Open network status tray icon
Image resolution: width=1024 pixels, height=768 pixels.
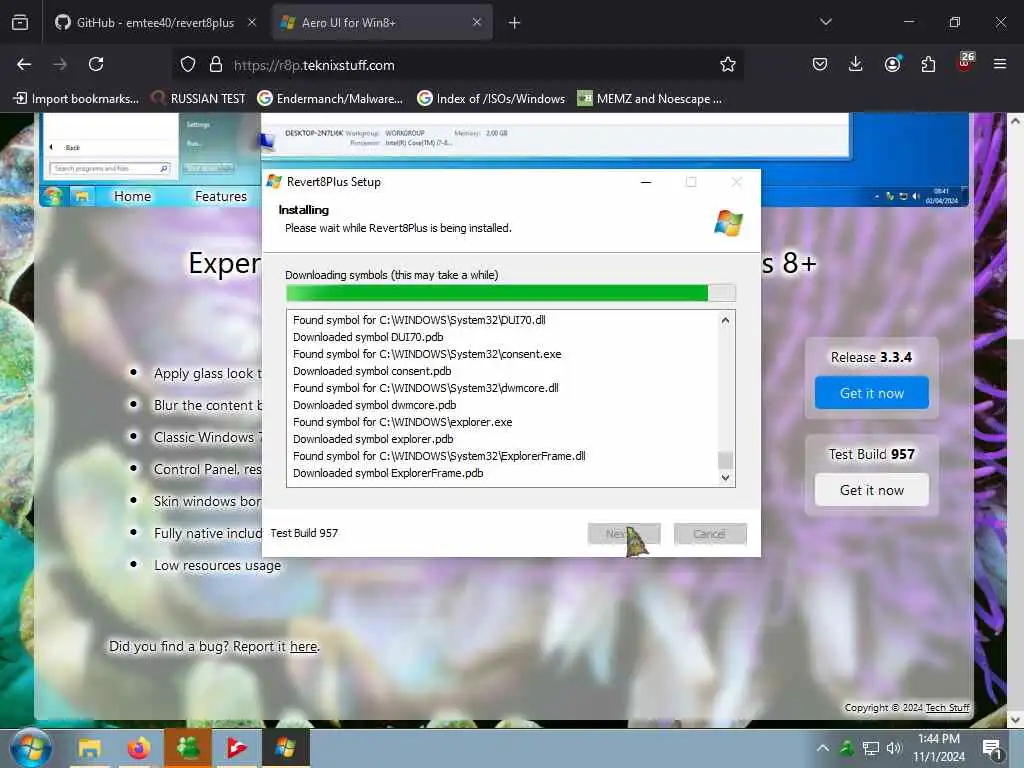[x=871, y=748]
